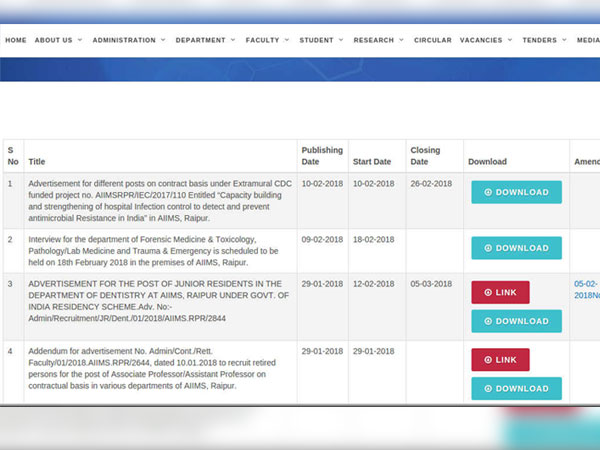Select start date 18-02-2018 cell
The image size is (600, 450).
point(373,240)
